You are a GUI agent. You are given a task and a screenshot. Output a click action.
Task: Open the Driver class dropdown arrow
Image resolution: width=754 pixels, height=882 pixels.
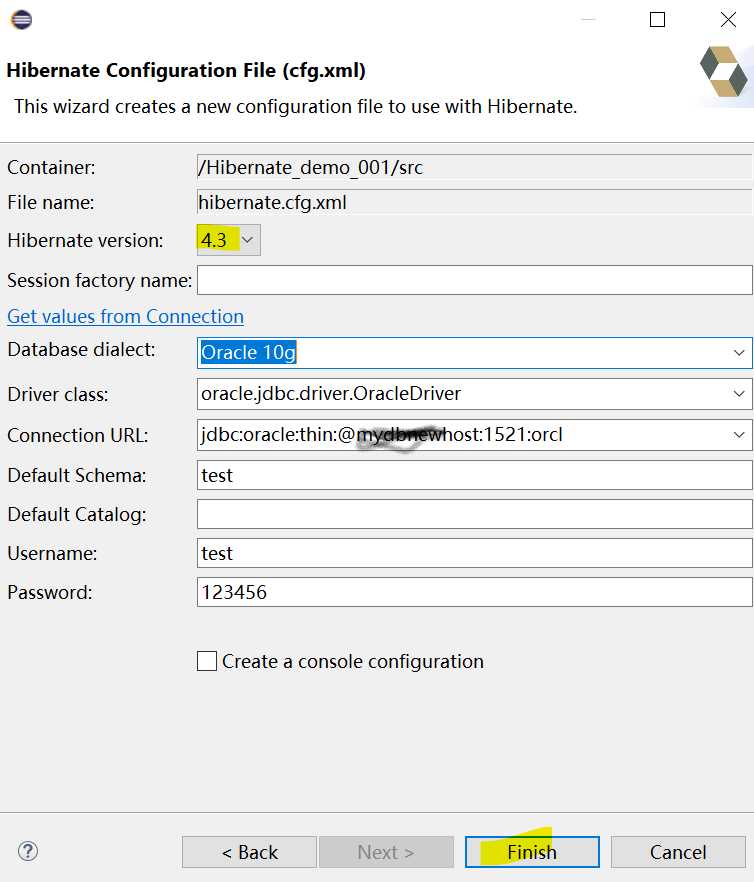pos(739,394)
